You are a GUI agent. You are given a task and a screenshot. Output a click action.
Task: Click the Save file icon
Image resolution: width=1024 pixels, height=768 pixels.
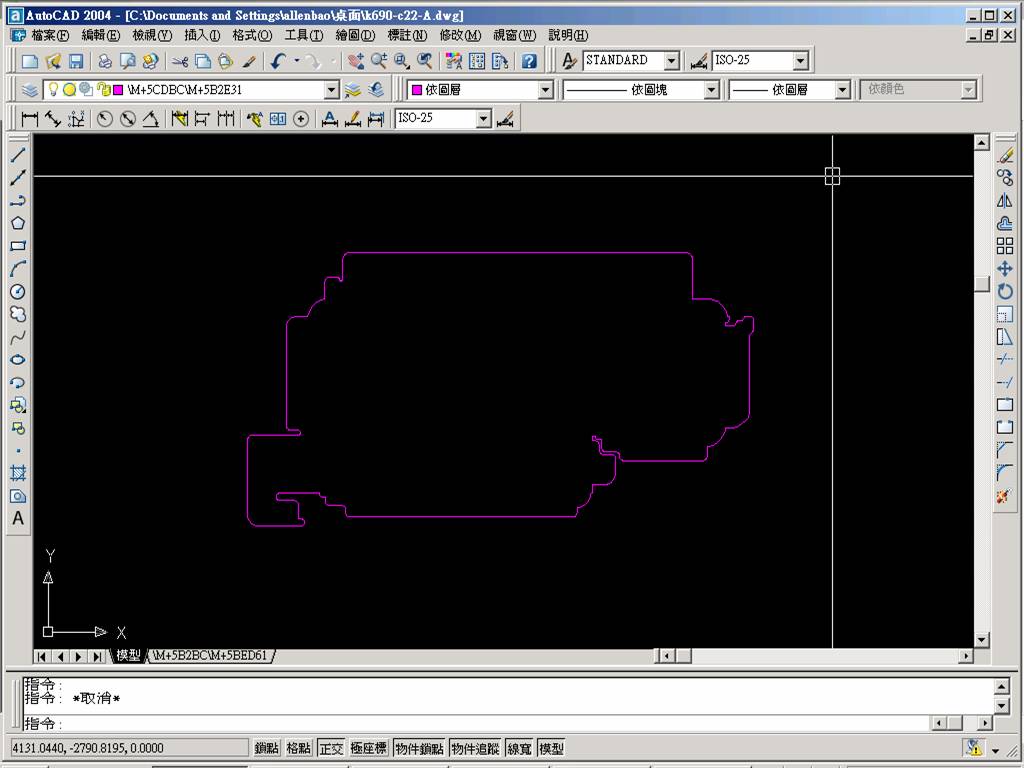[x=76, y=61]
